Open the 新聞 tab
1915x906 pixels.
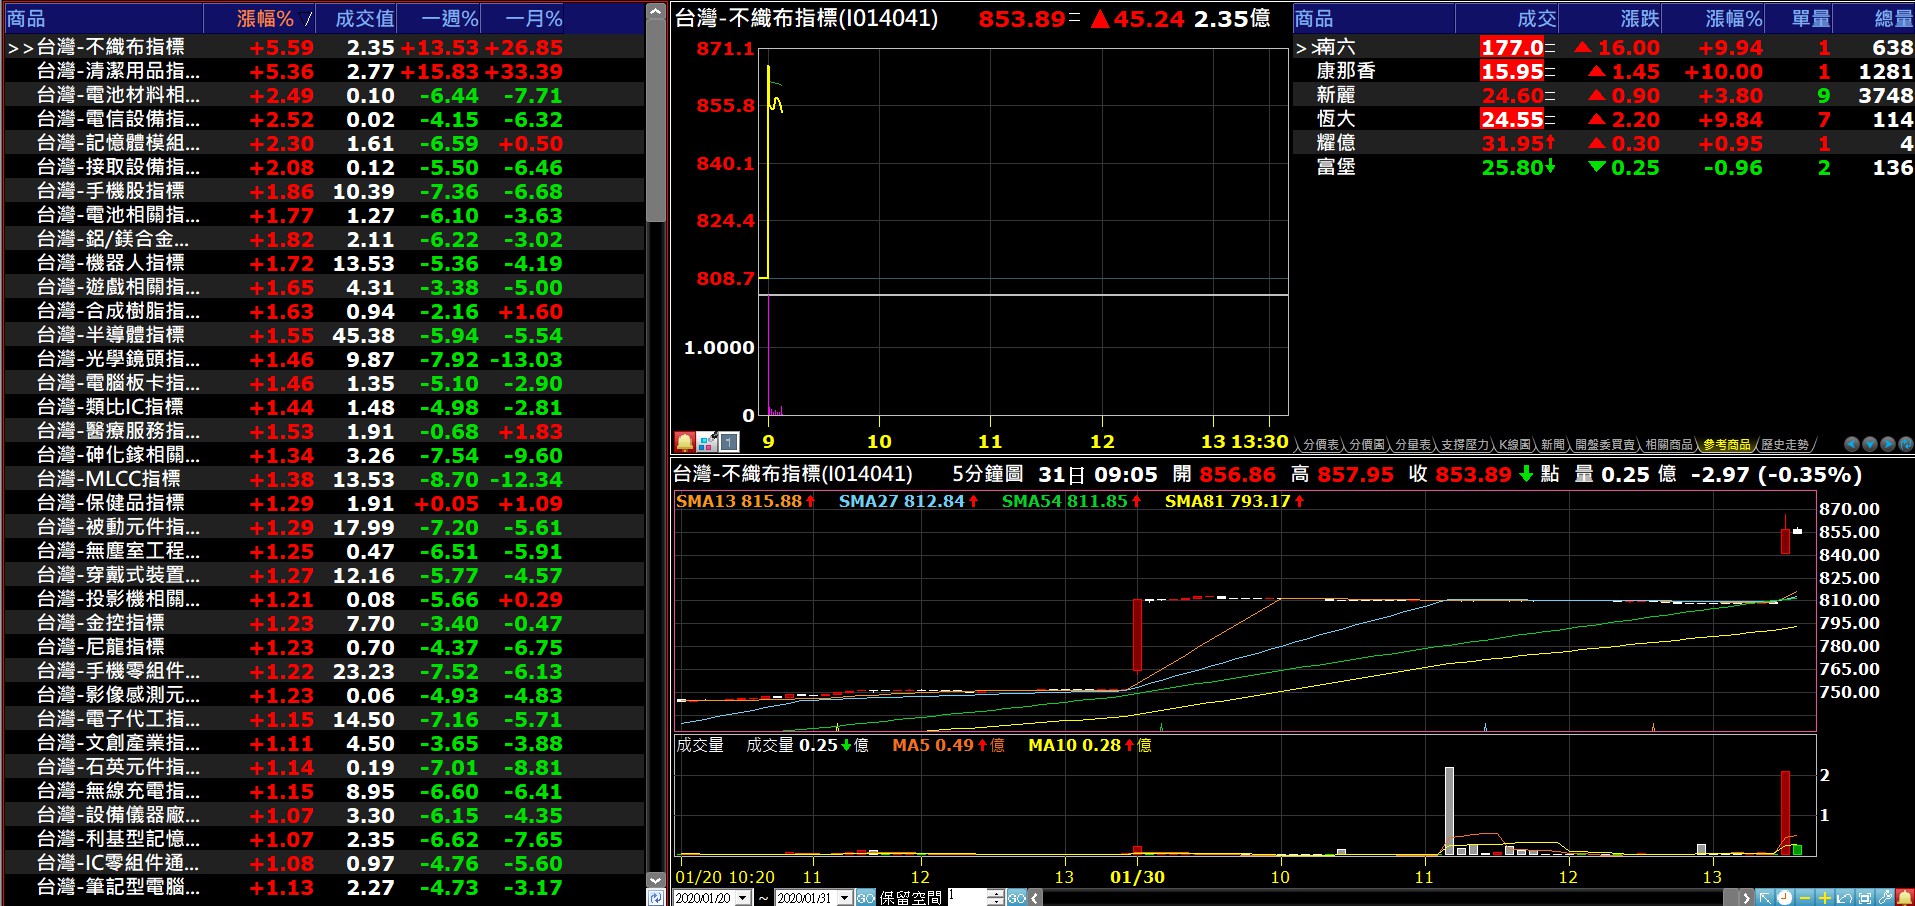click(x=1552, y=445)
